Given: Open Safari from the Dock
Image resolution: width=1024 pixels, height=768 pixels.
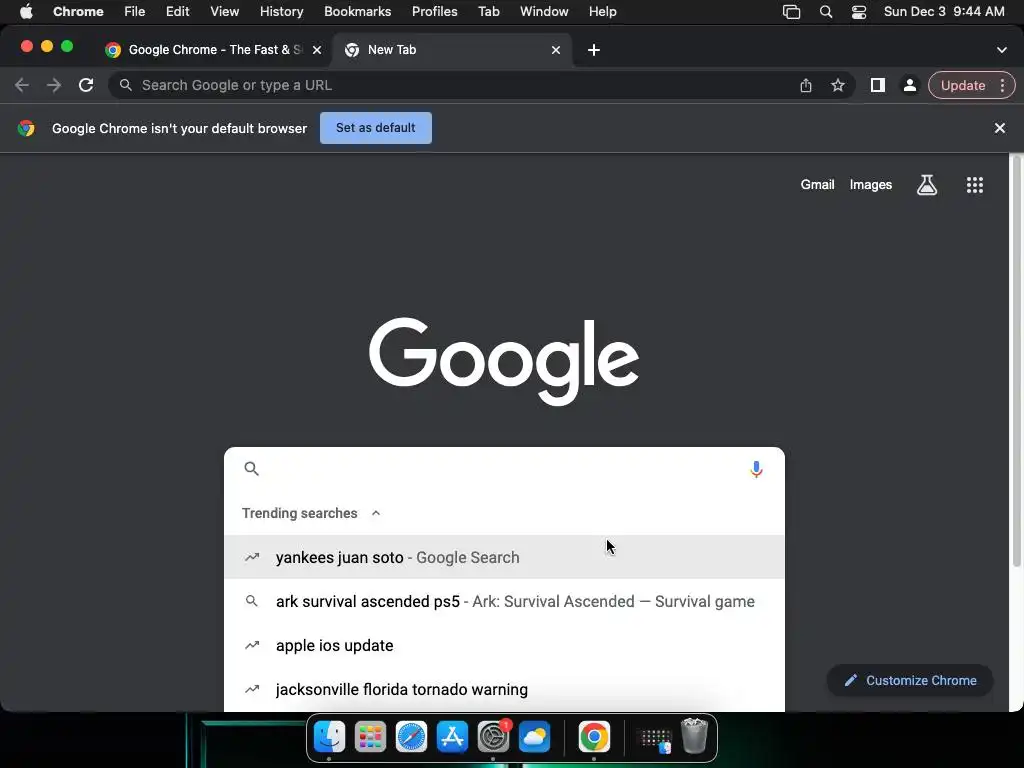Looking at the screenshot, I should 411,737.
